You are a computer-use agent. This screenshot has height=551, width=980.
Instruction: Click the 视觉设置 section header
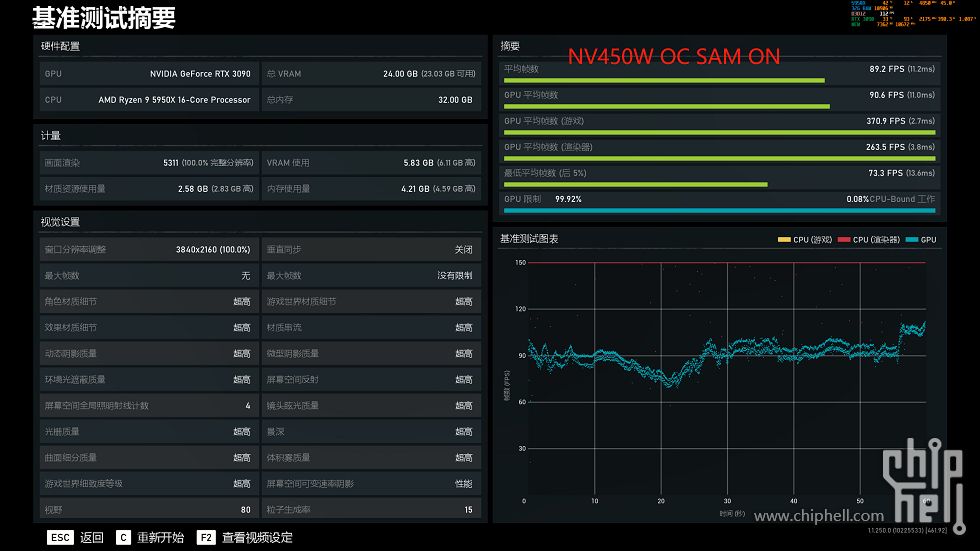click(60, 222)
